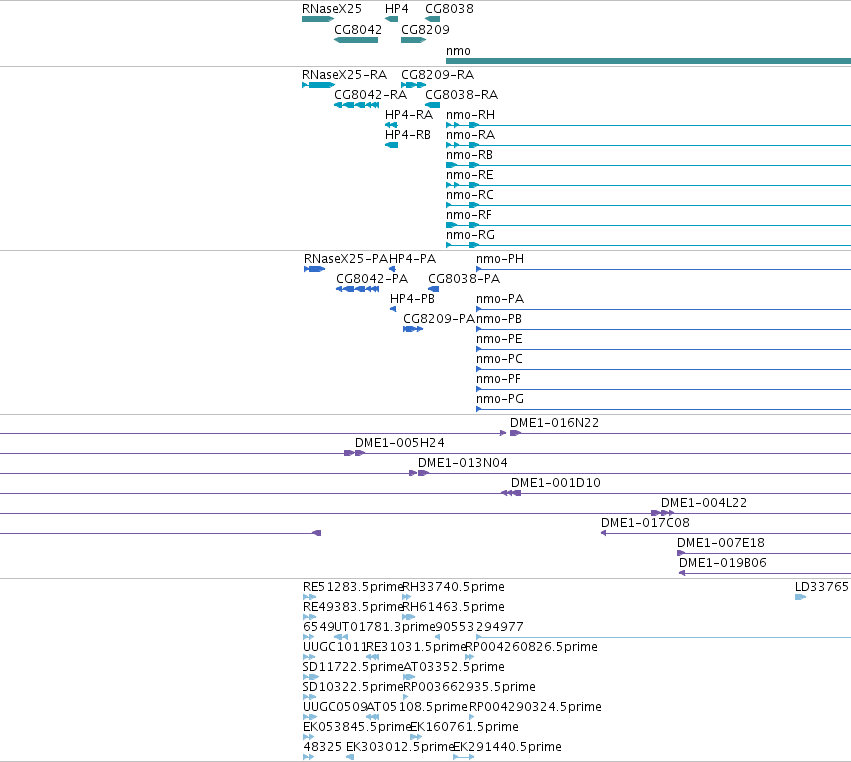Select the nmo-PG protein feature
This screenshot has width=851, height=762.
(663, 409)
